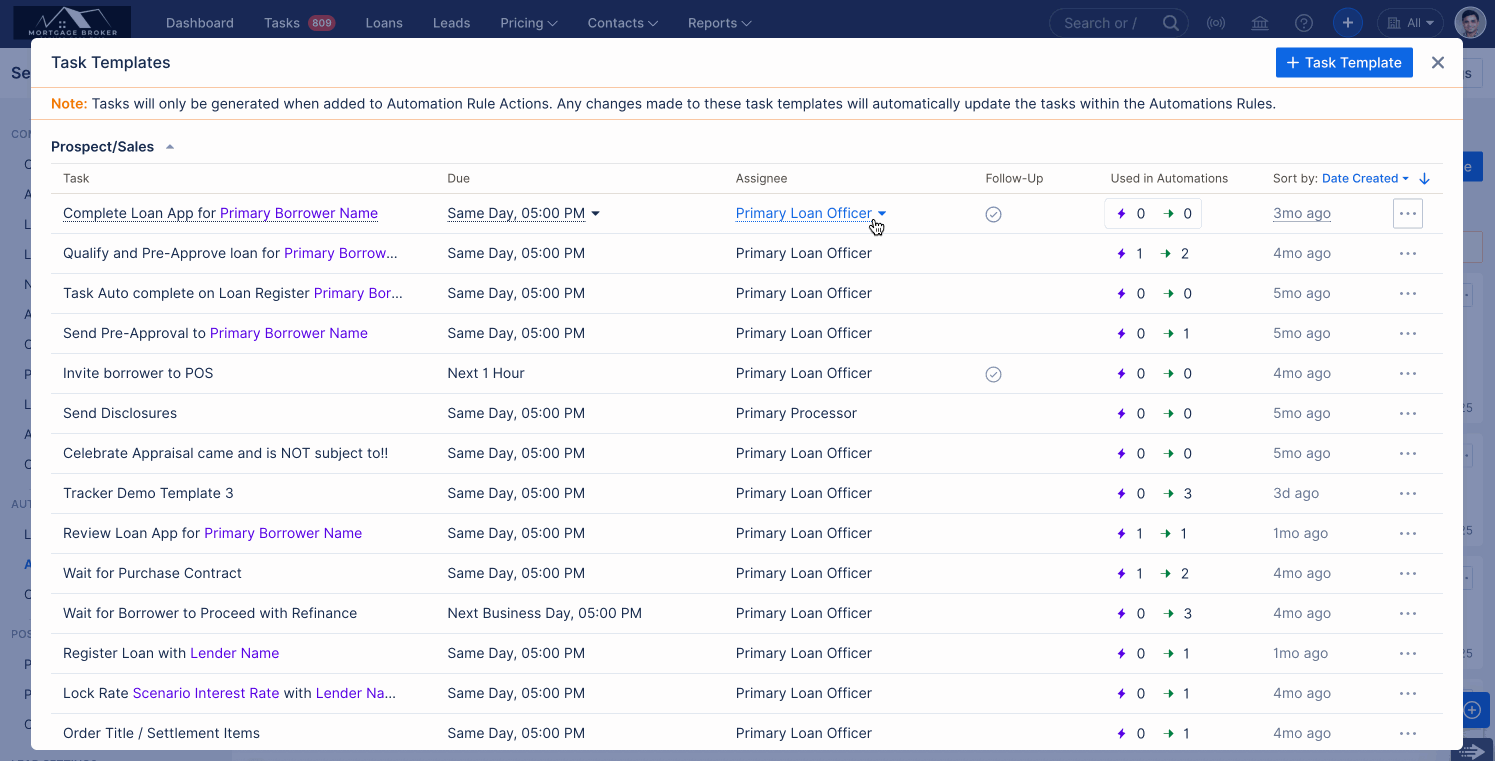This screenshot has height=761, width=1495.
Task: Select Celebrate Appraisal came and is NOT subject to!!
Action: pyautogui.click(x=225, y=453)
